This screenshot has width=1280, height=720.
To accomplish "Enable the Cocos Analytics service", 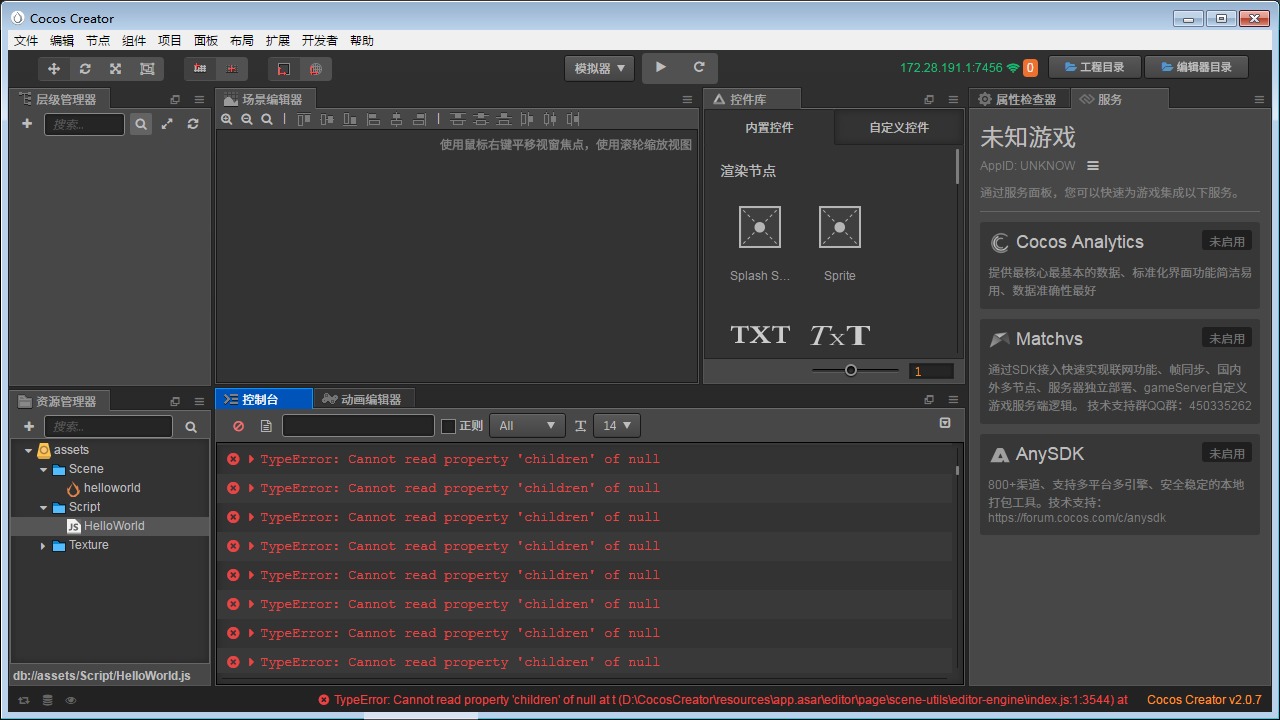I will tap(1227, 241).
